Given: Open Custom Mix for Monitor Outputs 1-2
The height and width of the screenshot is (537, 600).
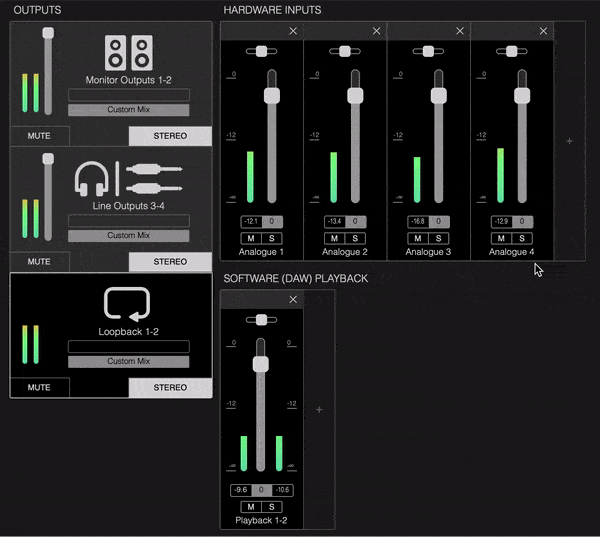Looking at the screenshot, I should (x=129, y=110).
